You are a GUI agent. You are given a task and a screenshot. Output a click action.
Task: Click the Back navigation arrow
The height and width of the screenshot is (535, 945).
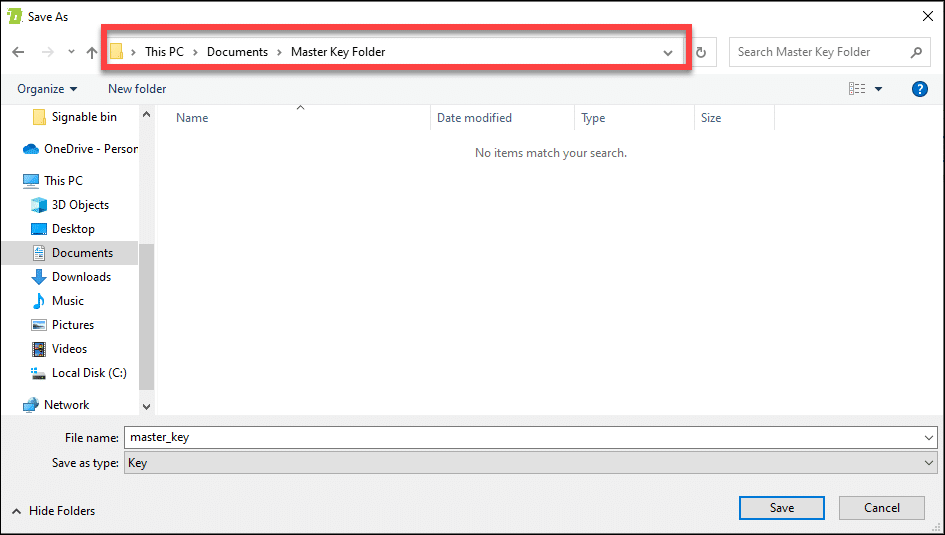coord(18,52)
